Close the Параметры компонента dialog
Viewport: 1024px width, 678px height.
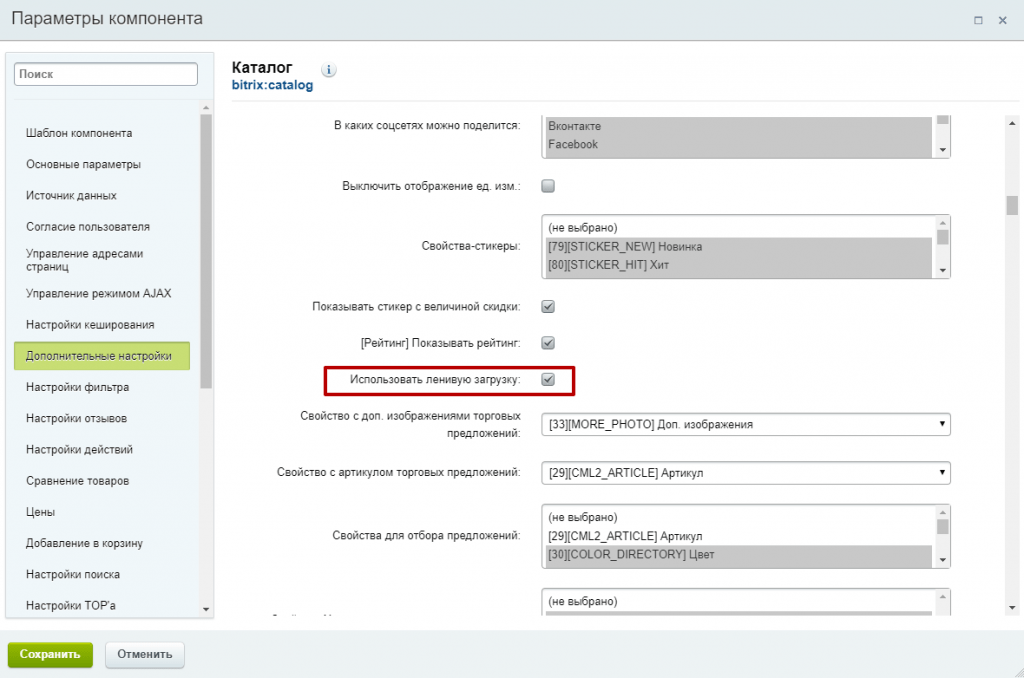(1002, 20)
